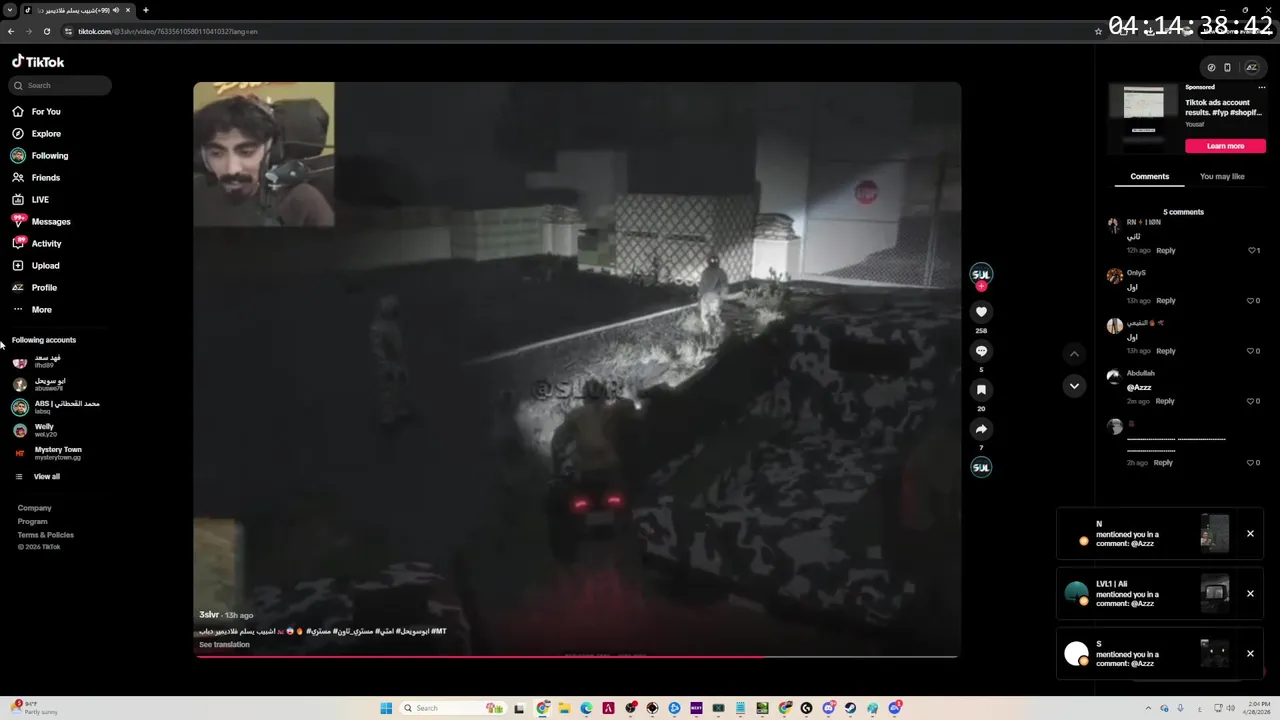Open the Windows Start menu
1280x720 pixels.
pos(386,708)
